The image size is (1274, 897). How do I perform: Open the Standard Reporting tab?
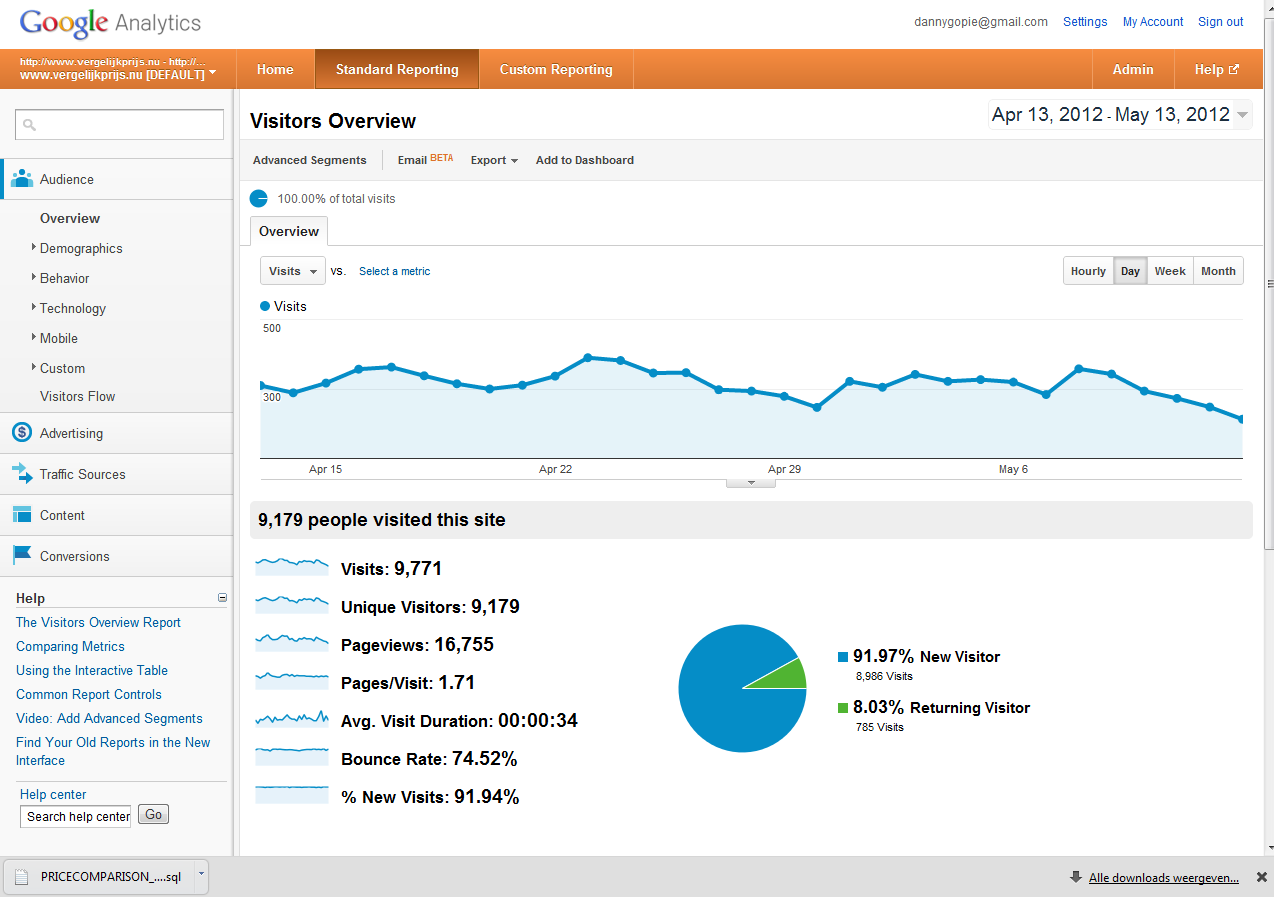397,69
